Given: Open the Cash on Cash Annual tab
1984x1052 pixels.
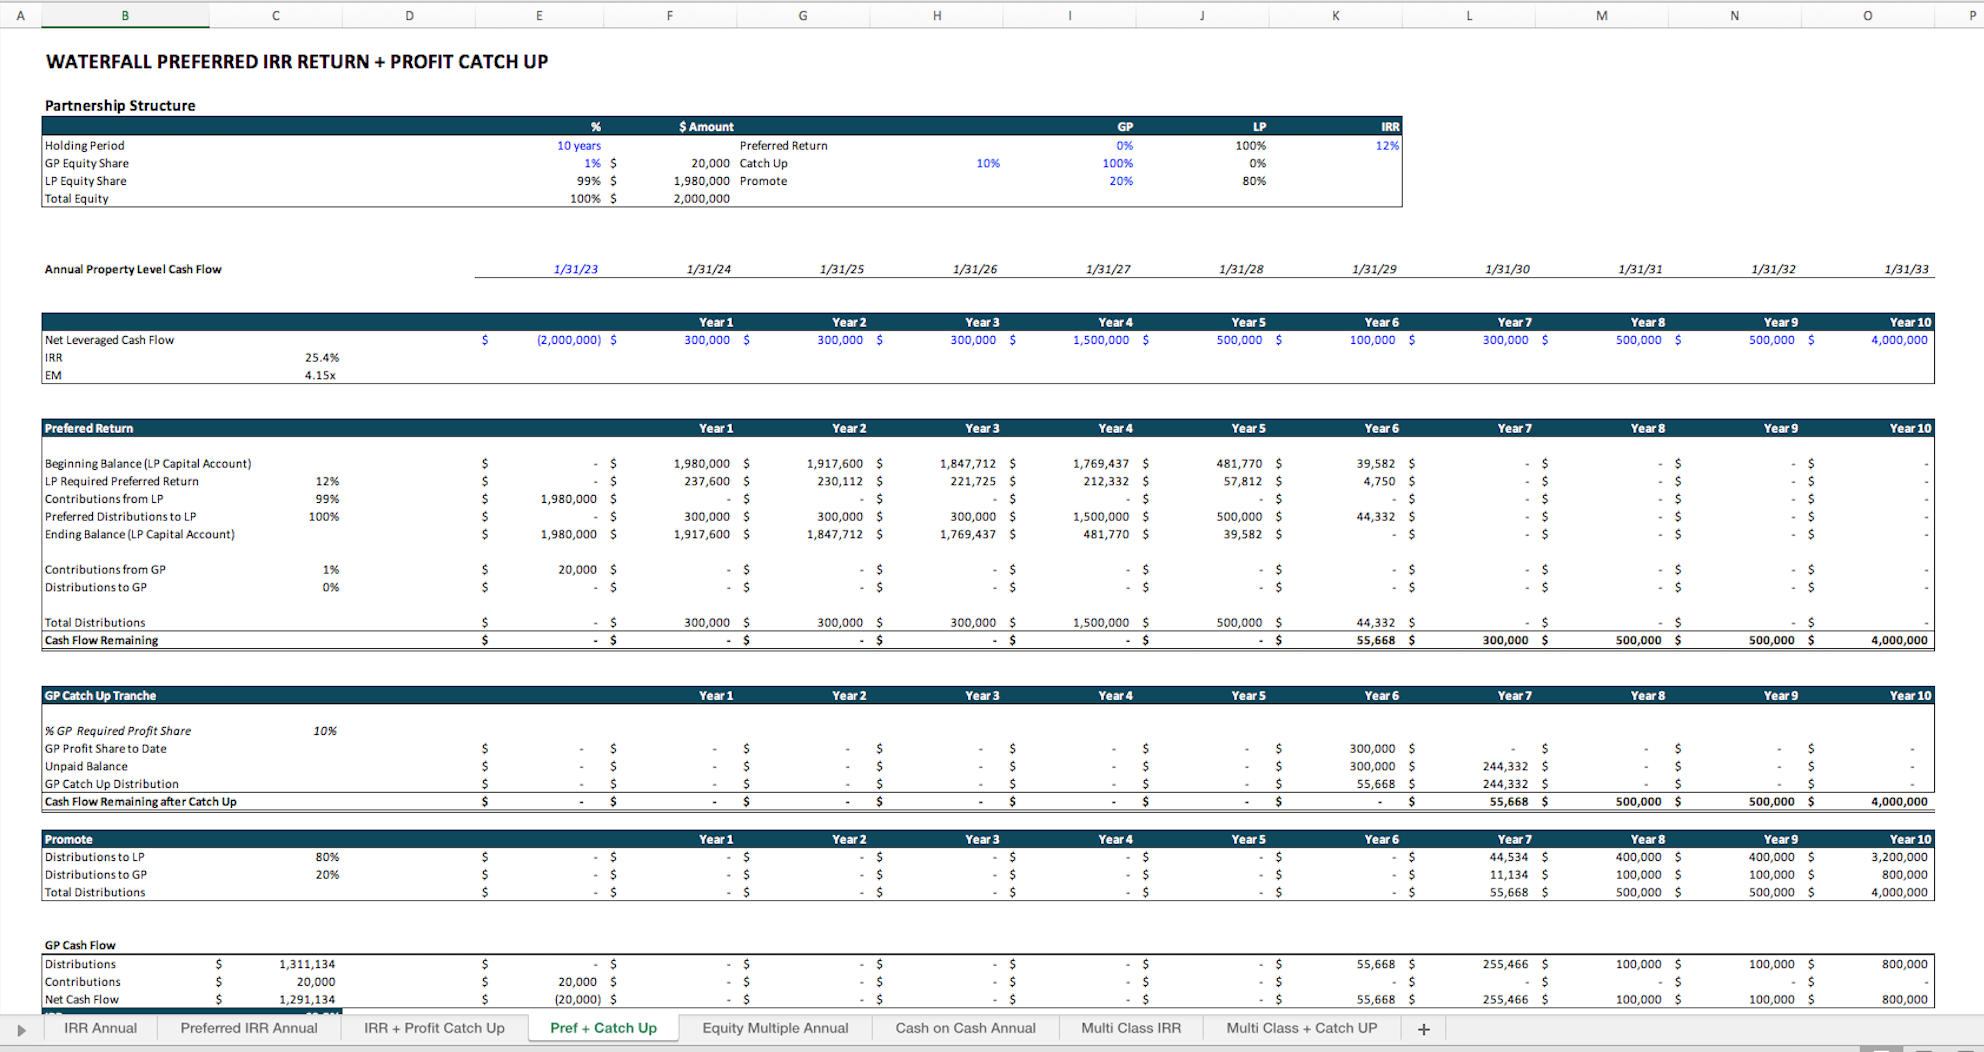Looking at the screenshot, I should (965, 1028).
